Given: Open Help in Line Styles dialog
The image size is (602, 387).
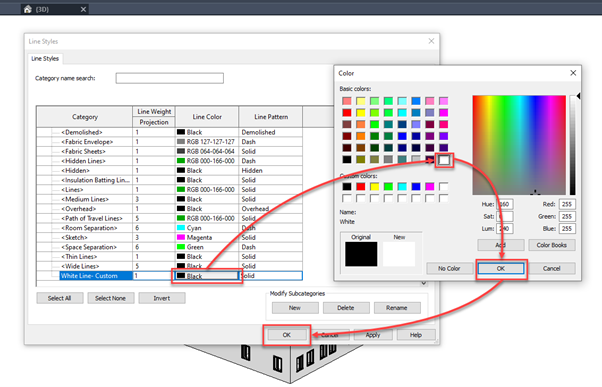Looking at the screenshot, I should click(x=416, y=335).
